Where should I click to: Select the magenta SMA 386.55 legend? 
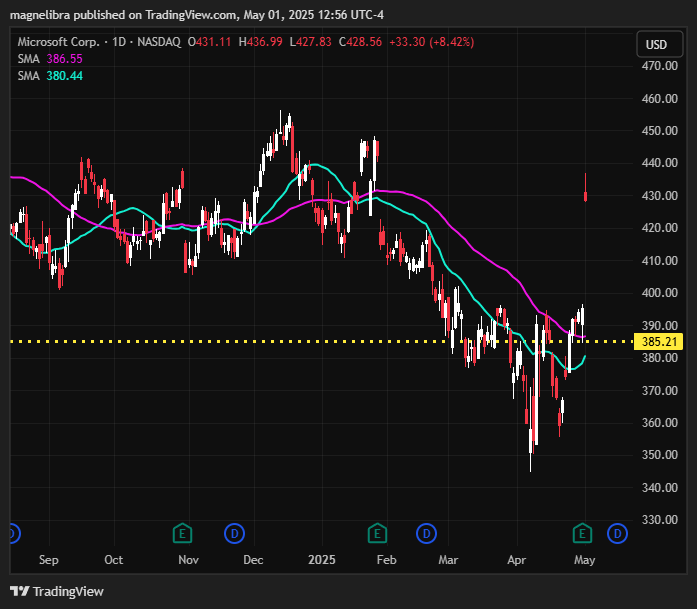[50, 59]
